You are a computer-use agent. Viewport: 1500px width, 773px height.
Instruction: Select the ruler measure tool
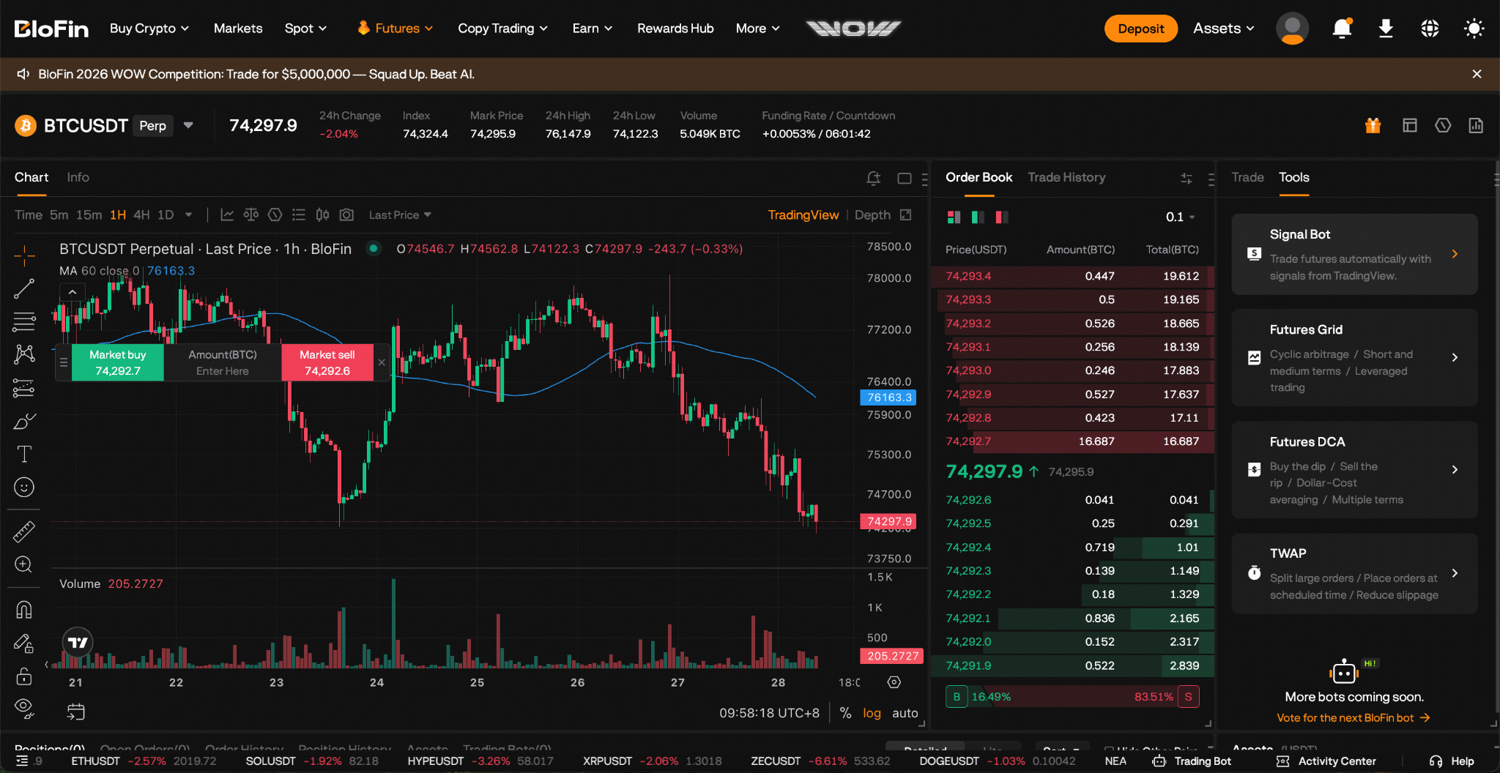tap(24, 531)
